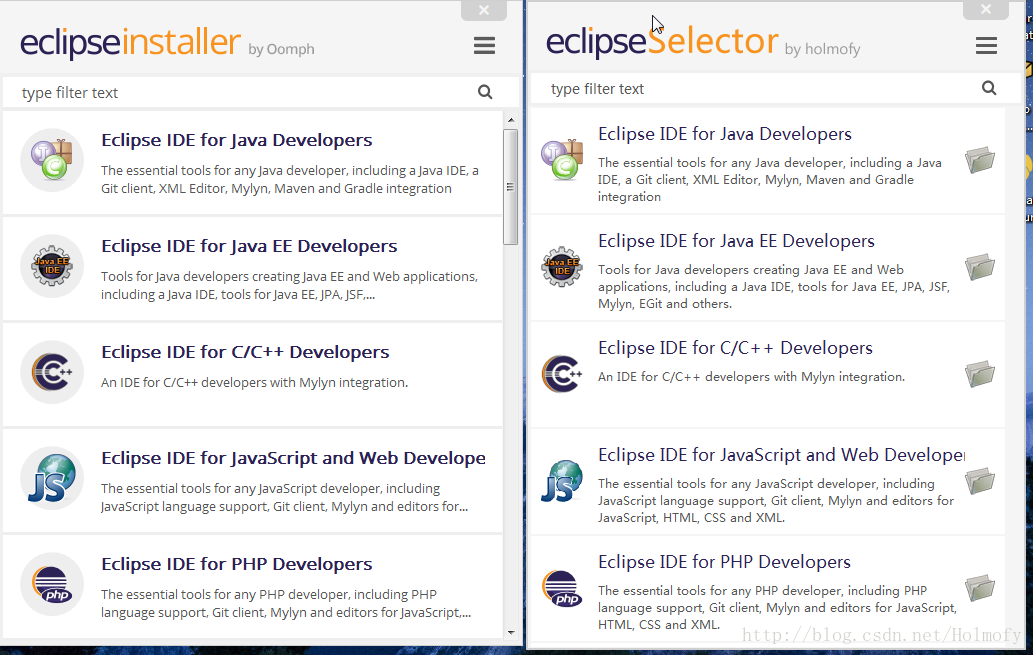Click the eclipseinstaller logo
The width and height of the screenshot is (1033, 655).
tap(130, 43)
